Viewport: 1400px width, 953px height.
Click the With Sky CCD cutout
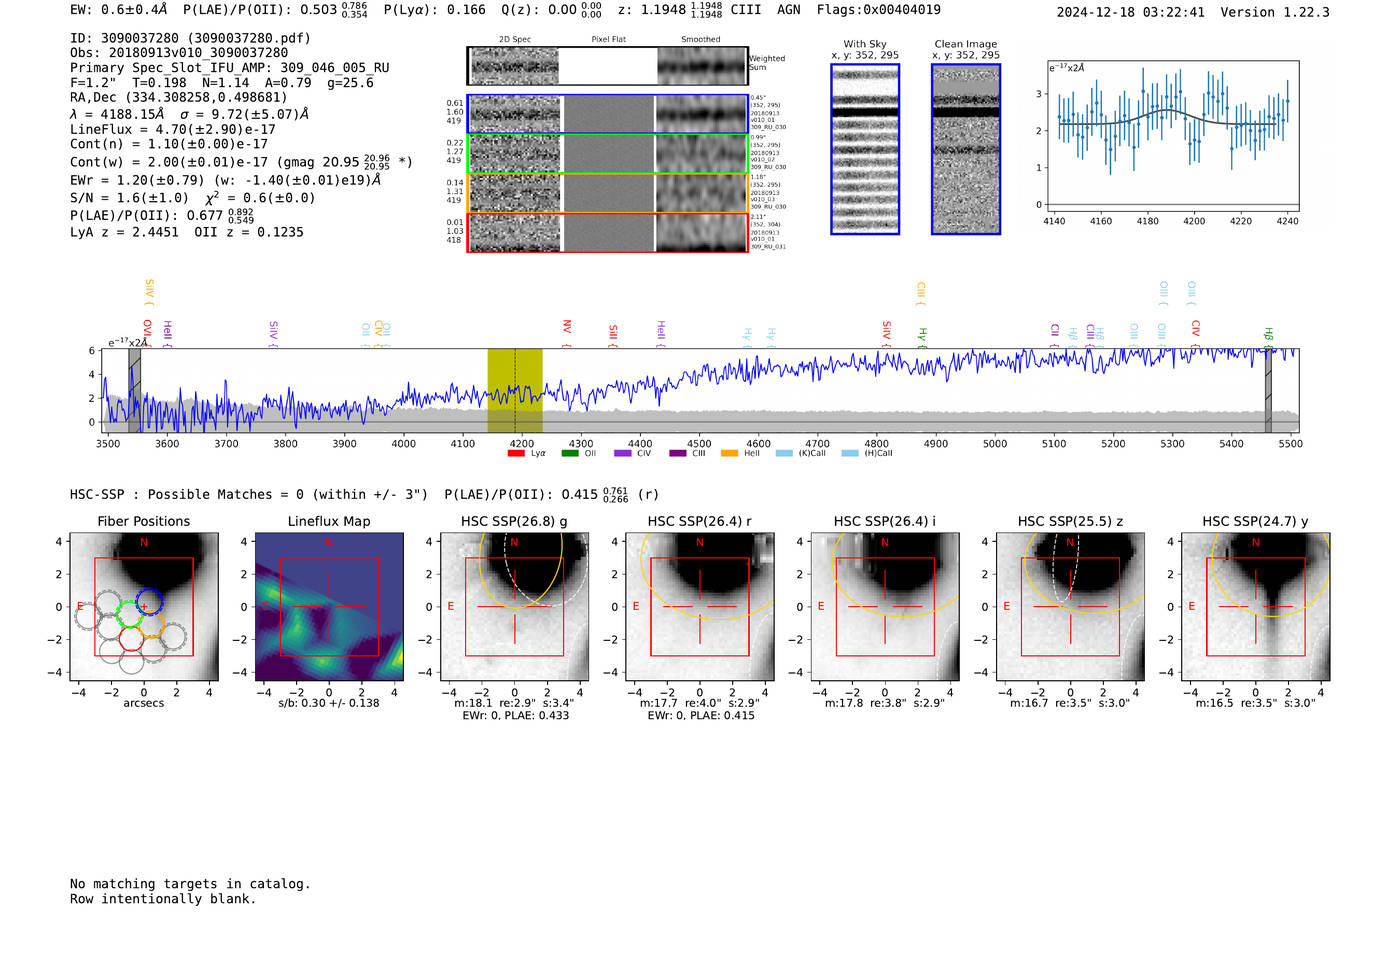click(865, 149)
